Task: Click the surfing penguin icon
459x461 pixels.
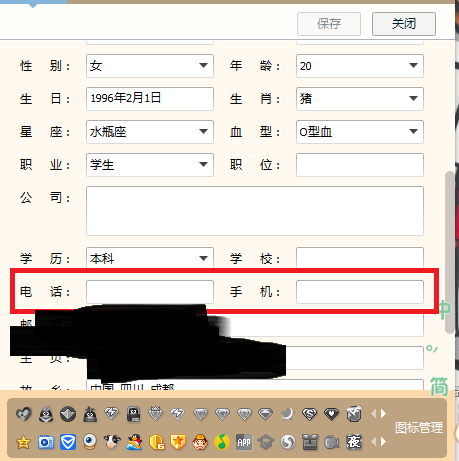Action: pyautogui.click(x=134, y=442)
